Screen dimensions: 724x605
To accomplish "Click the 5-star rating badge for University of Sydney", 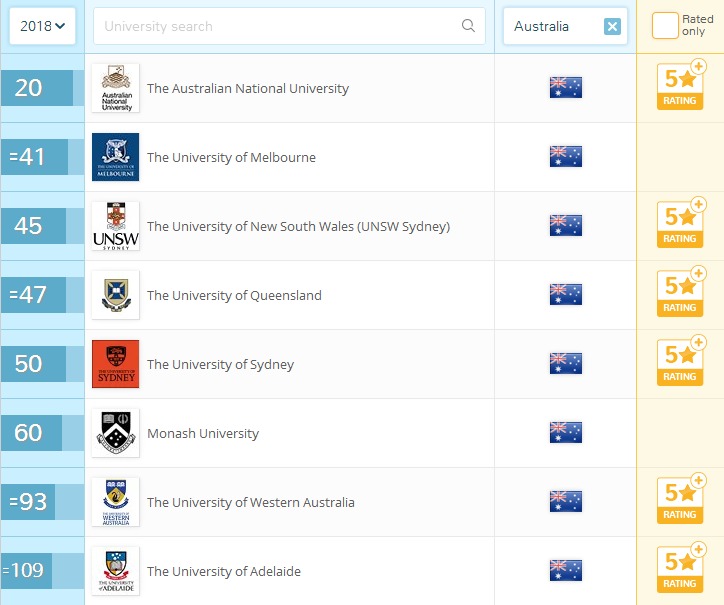I will point(680,362).
